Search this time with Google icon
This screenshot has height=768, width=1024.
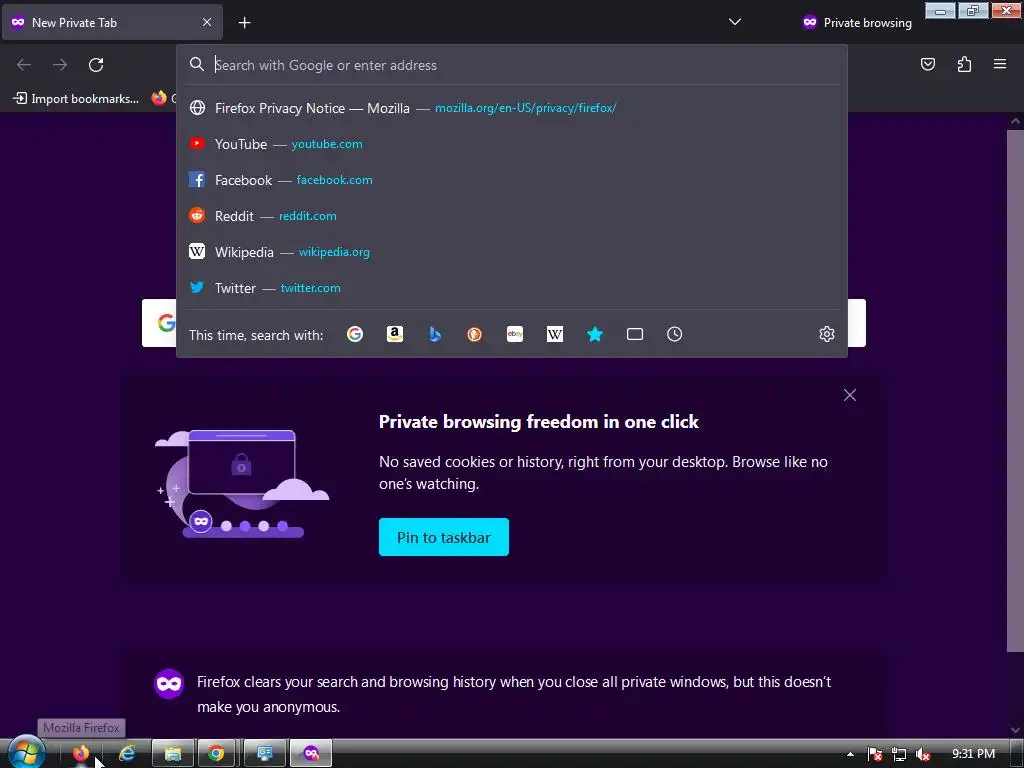[x=355, y=334]
